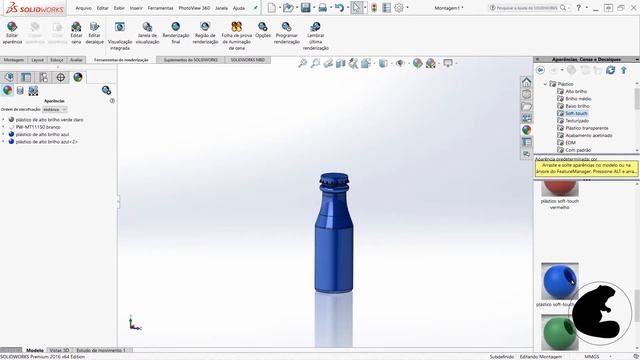Click the blue soft-touch plastic swatch
The width and height of the screenshot is (640, 360).
point(560,281)
